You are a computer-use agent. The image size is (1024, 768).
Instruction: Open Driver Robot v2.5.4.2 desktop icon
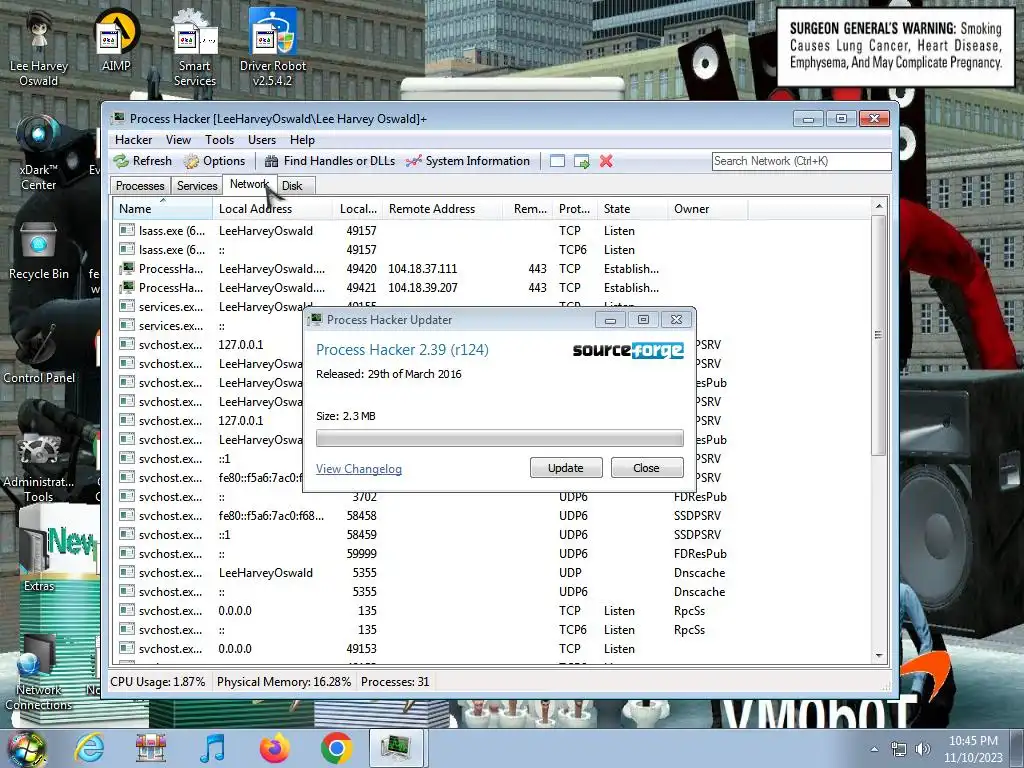pos(273,48)
